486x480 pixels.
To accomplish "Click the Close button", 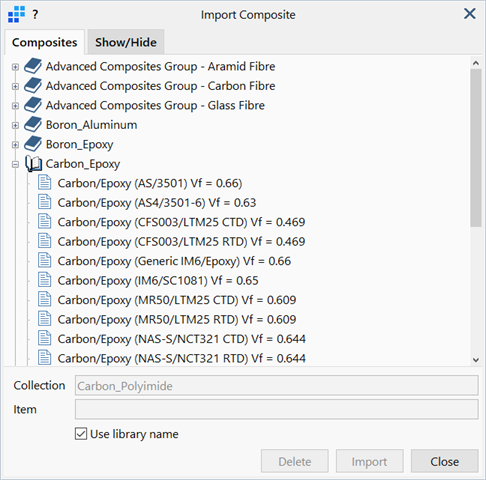I will pyautogui.click(x=444, y=461).
